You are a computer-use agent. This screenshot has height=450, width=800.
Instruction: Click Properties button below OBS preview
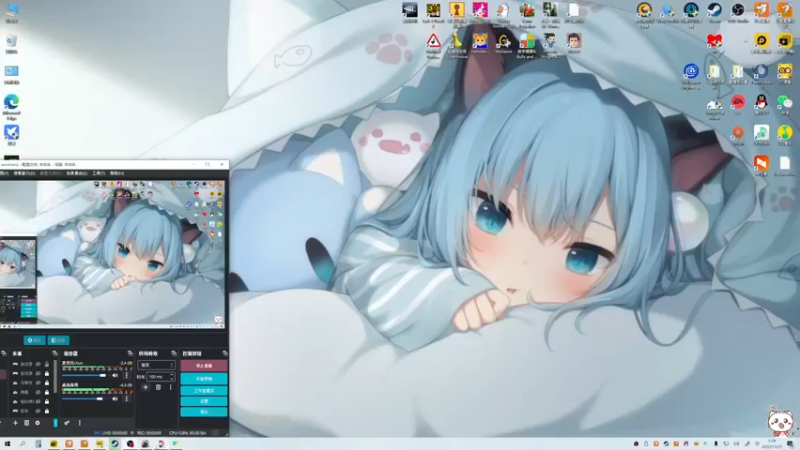point(34,340)
